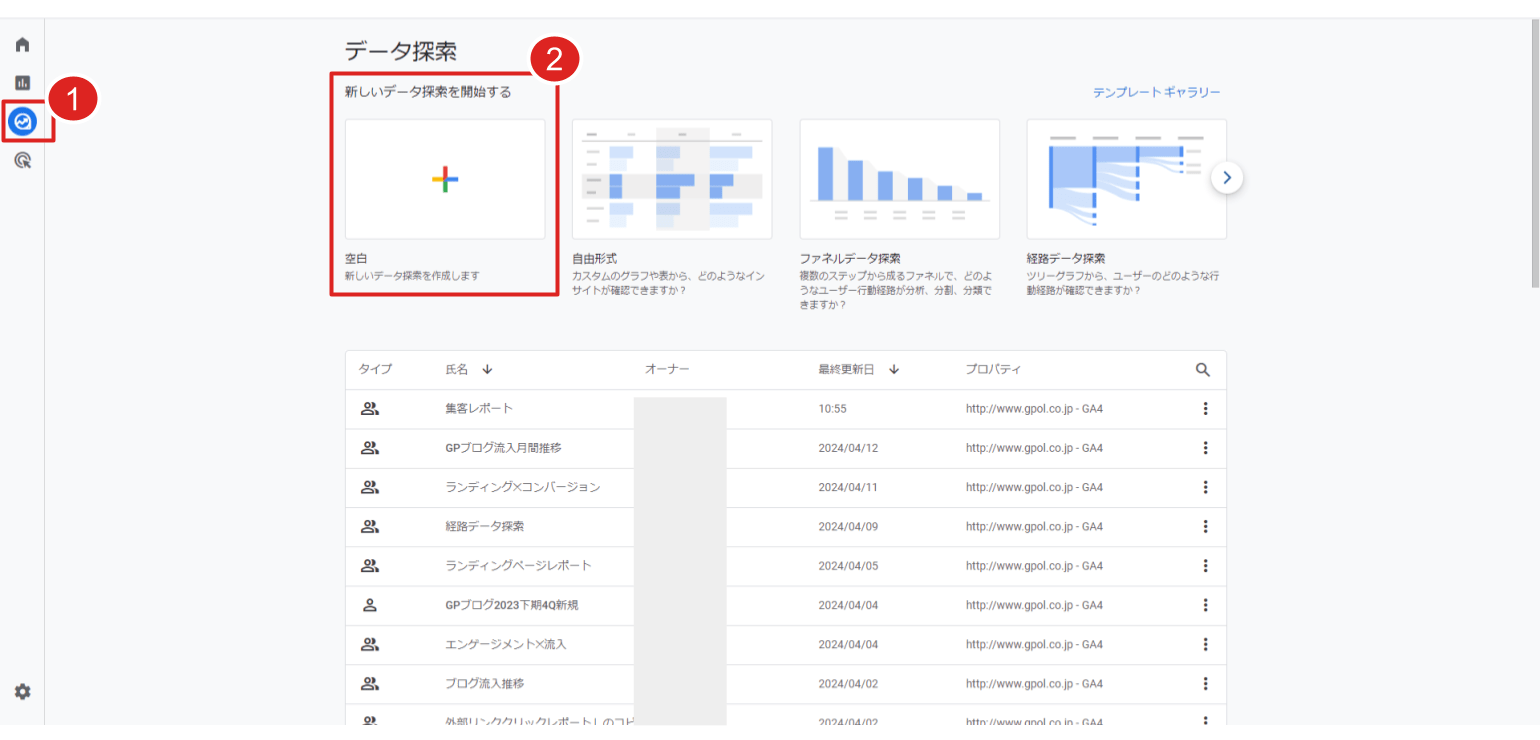Click the プロパティ column header
1540x740 pixels.
(993, 370)
